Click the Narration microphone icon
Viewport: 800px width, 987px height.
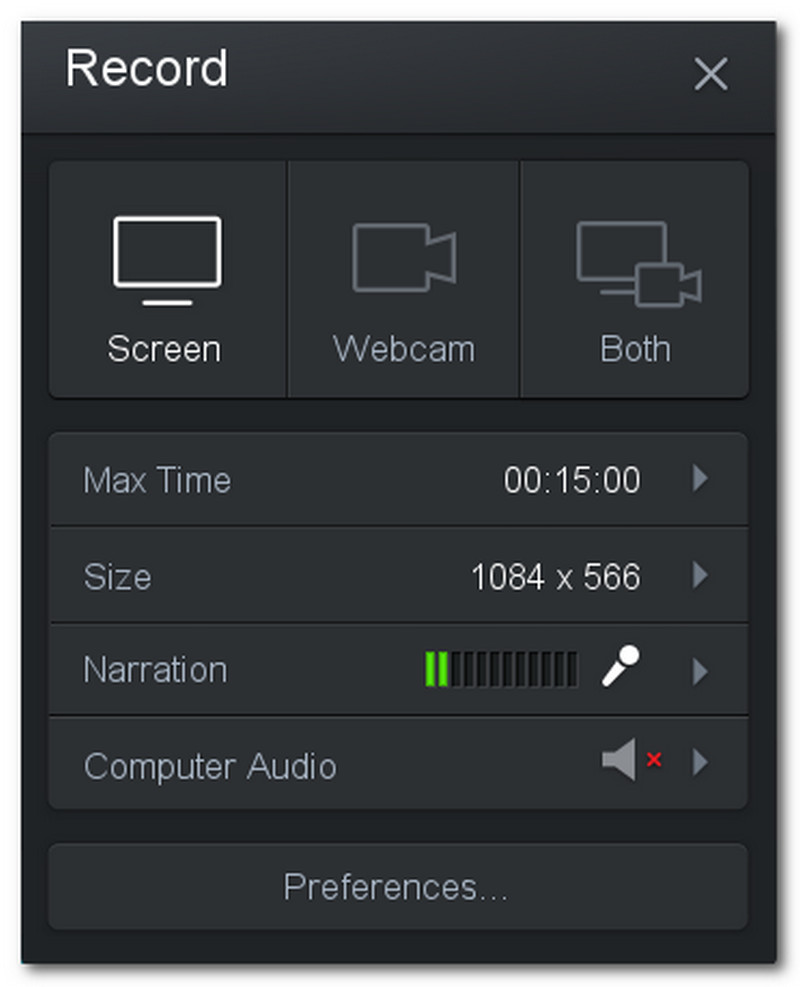(620, 666)
